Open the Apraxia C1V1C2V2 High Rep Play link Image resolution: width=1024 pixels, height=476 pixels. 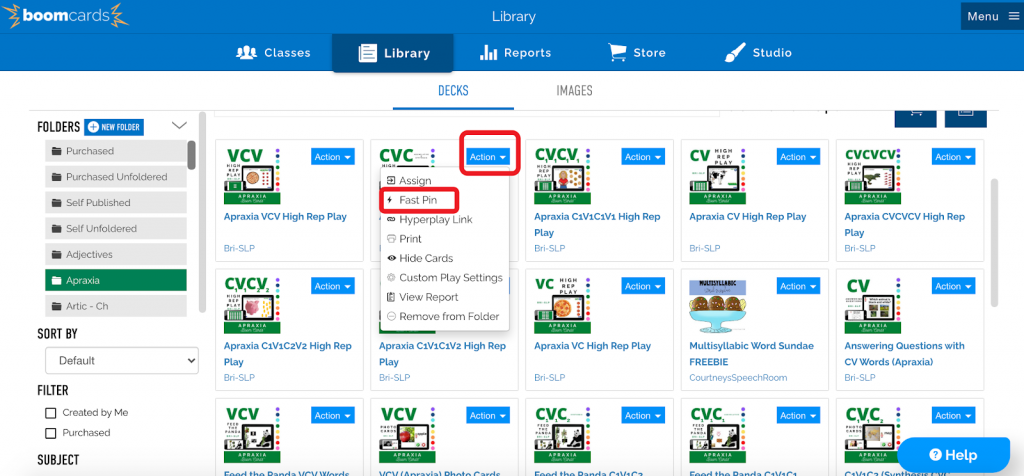point(287,354)
